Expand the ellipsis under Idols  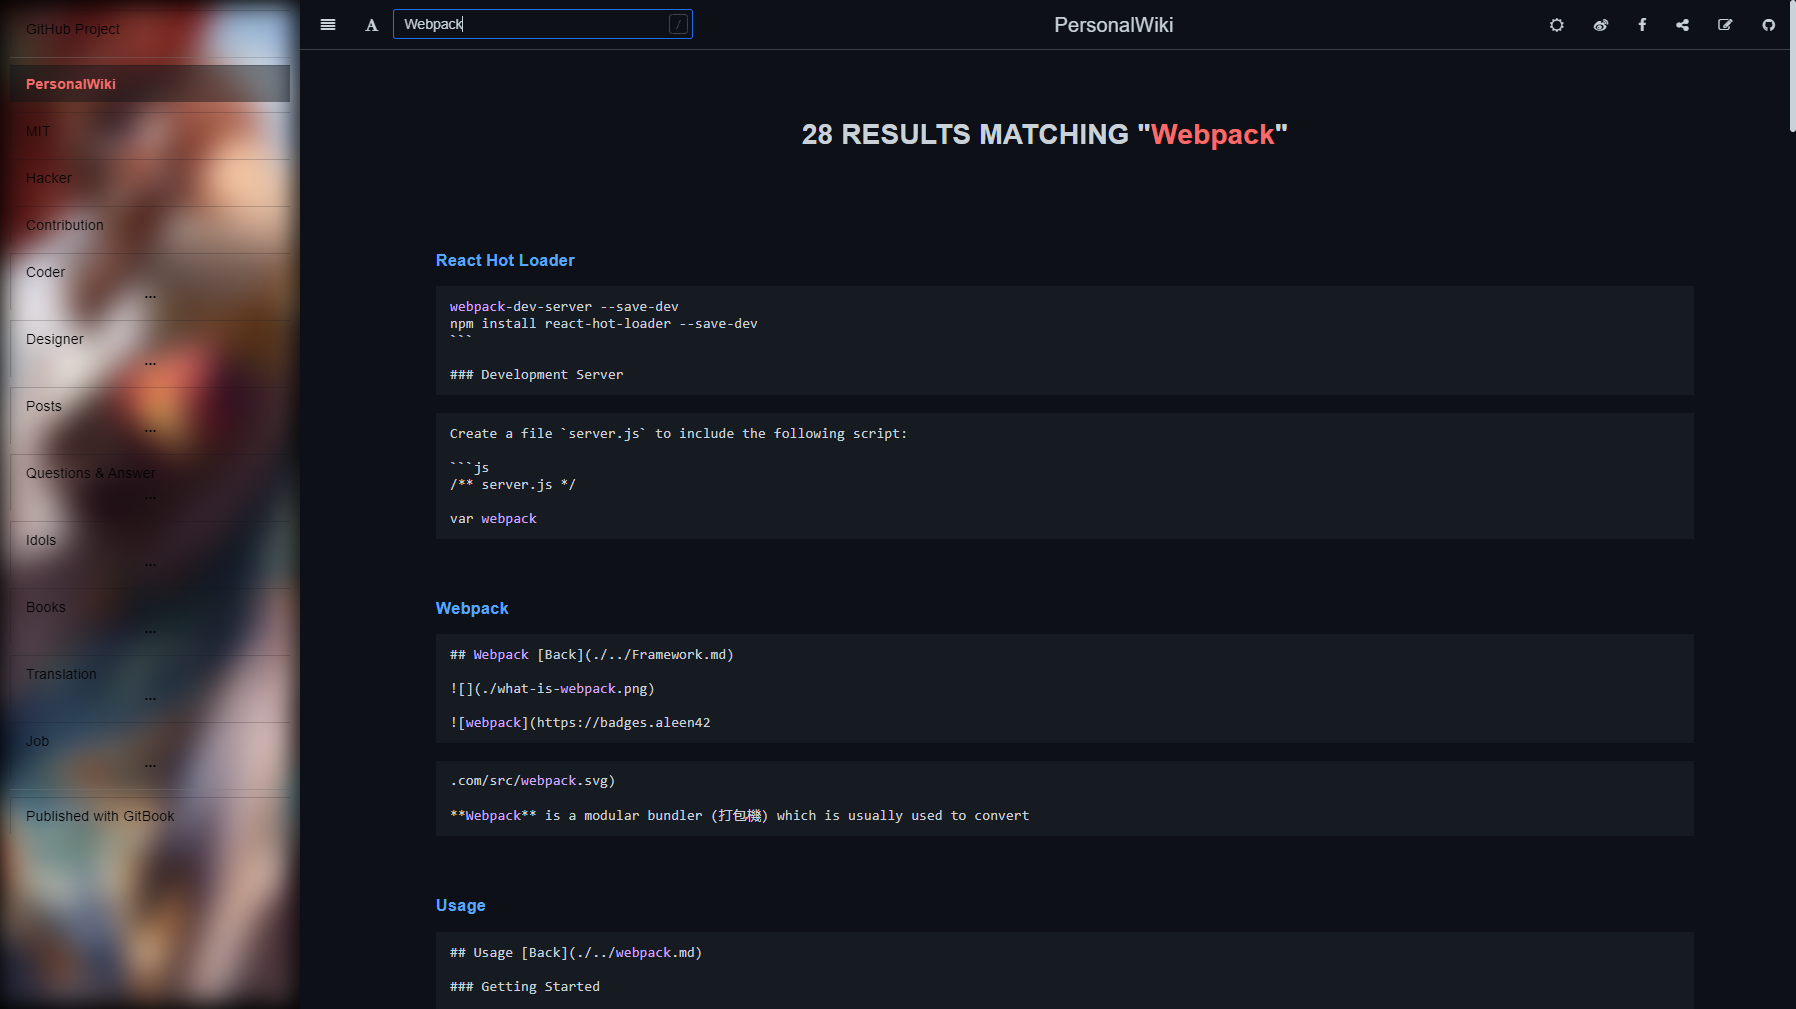150,564
